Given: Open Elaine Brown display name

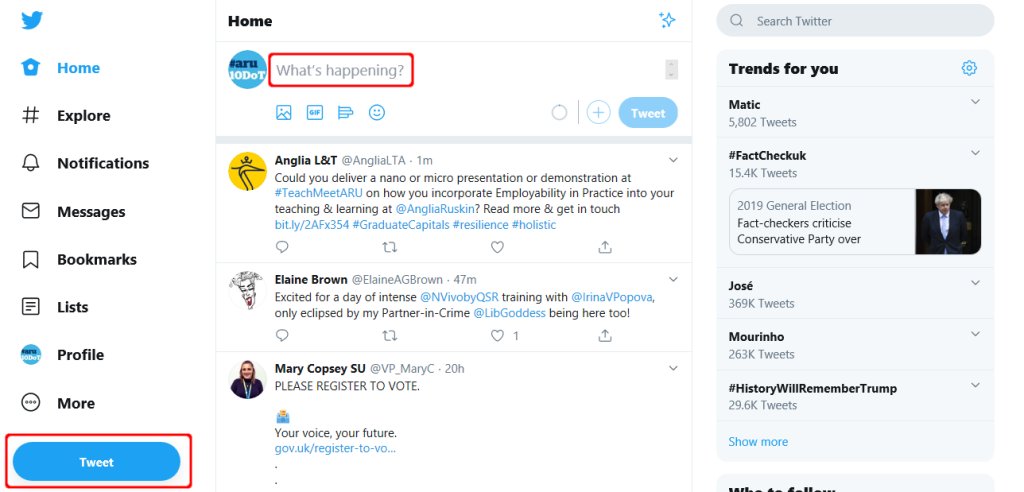Looking at the screenshot, I should point(311,280).
